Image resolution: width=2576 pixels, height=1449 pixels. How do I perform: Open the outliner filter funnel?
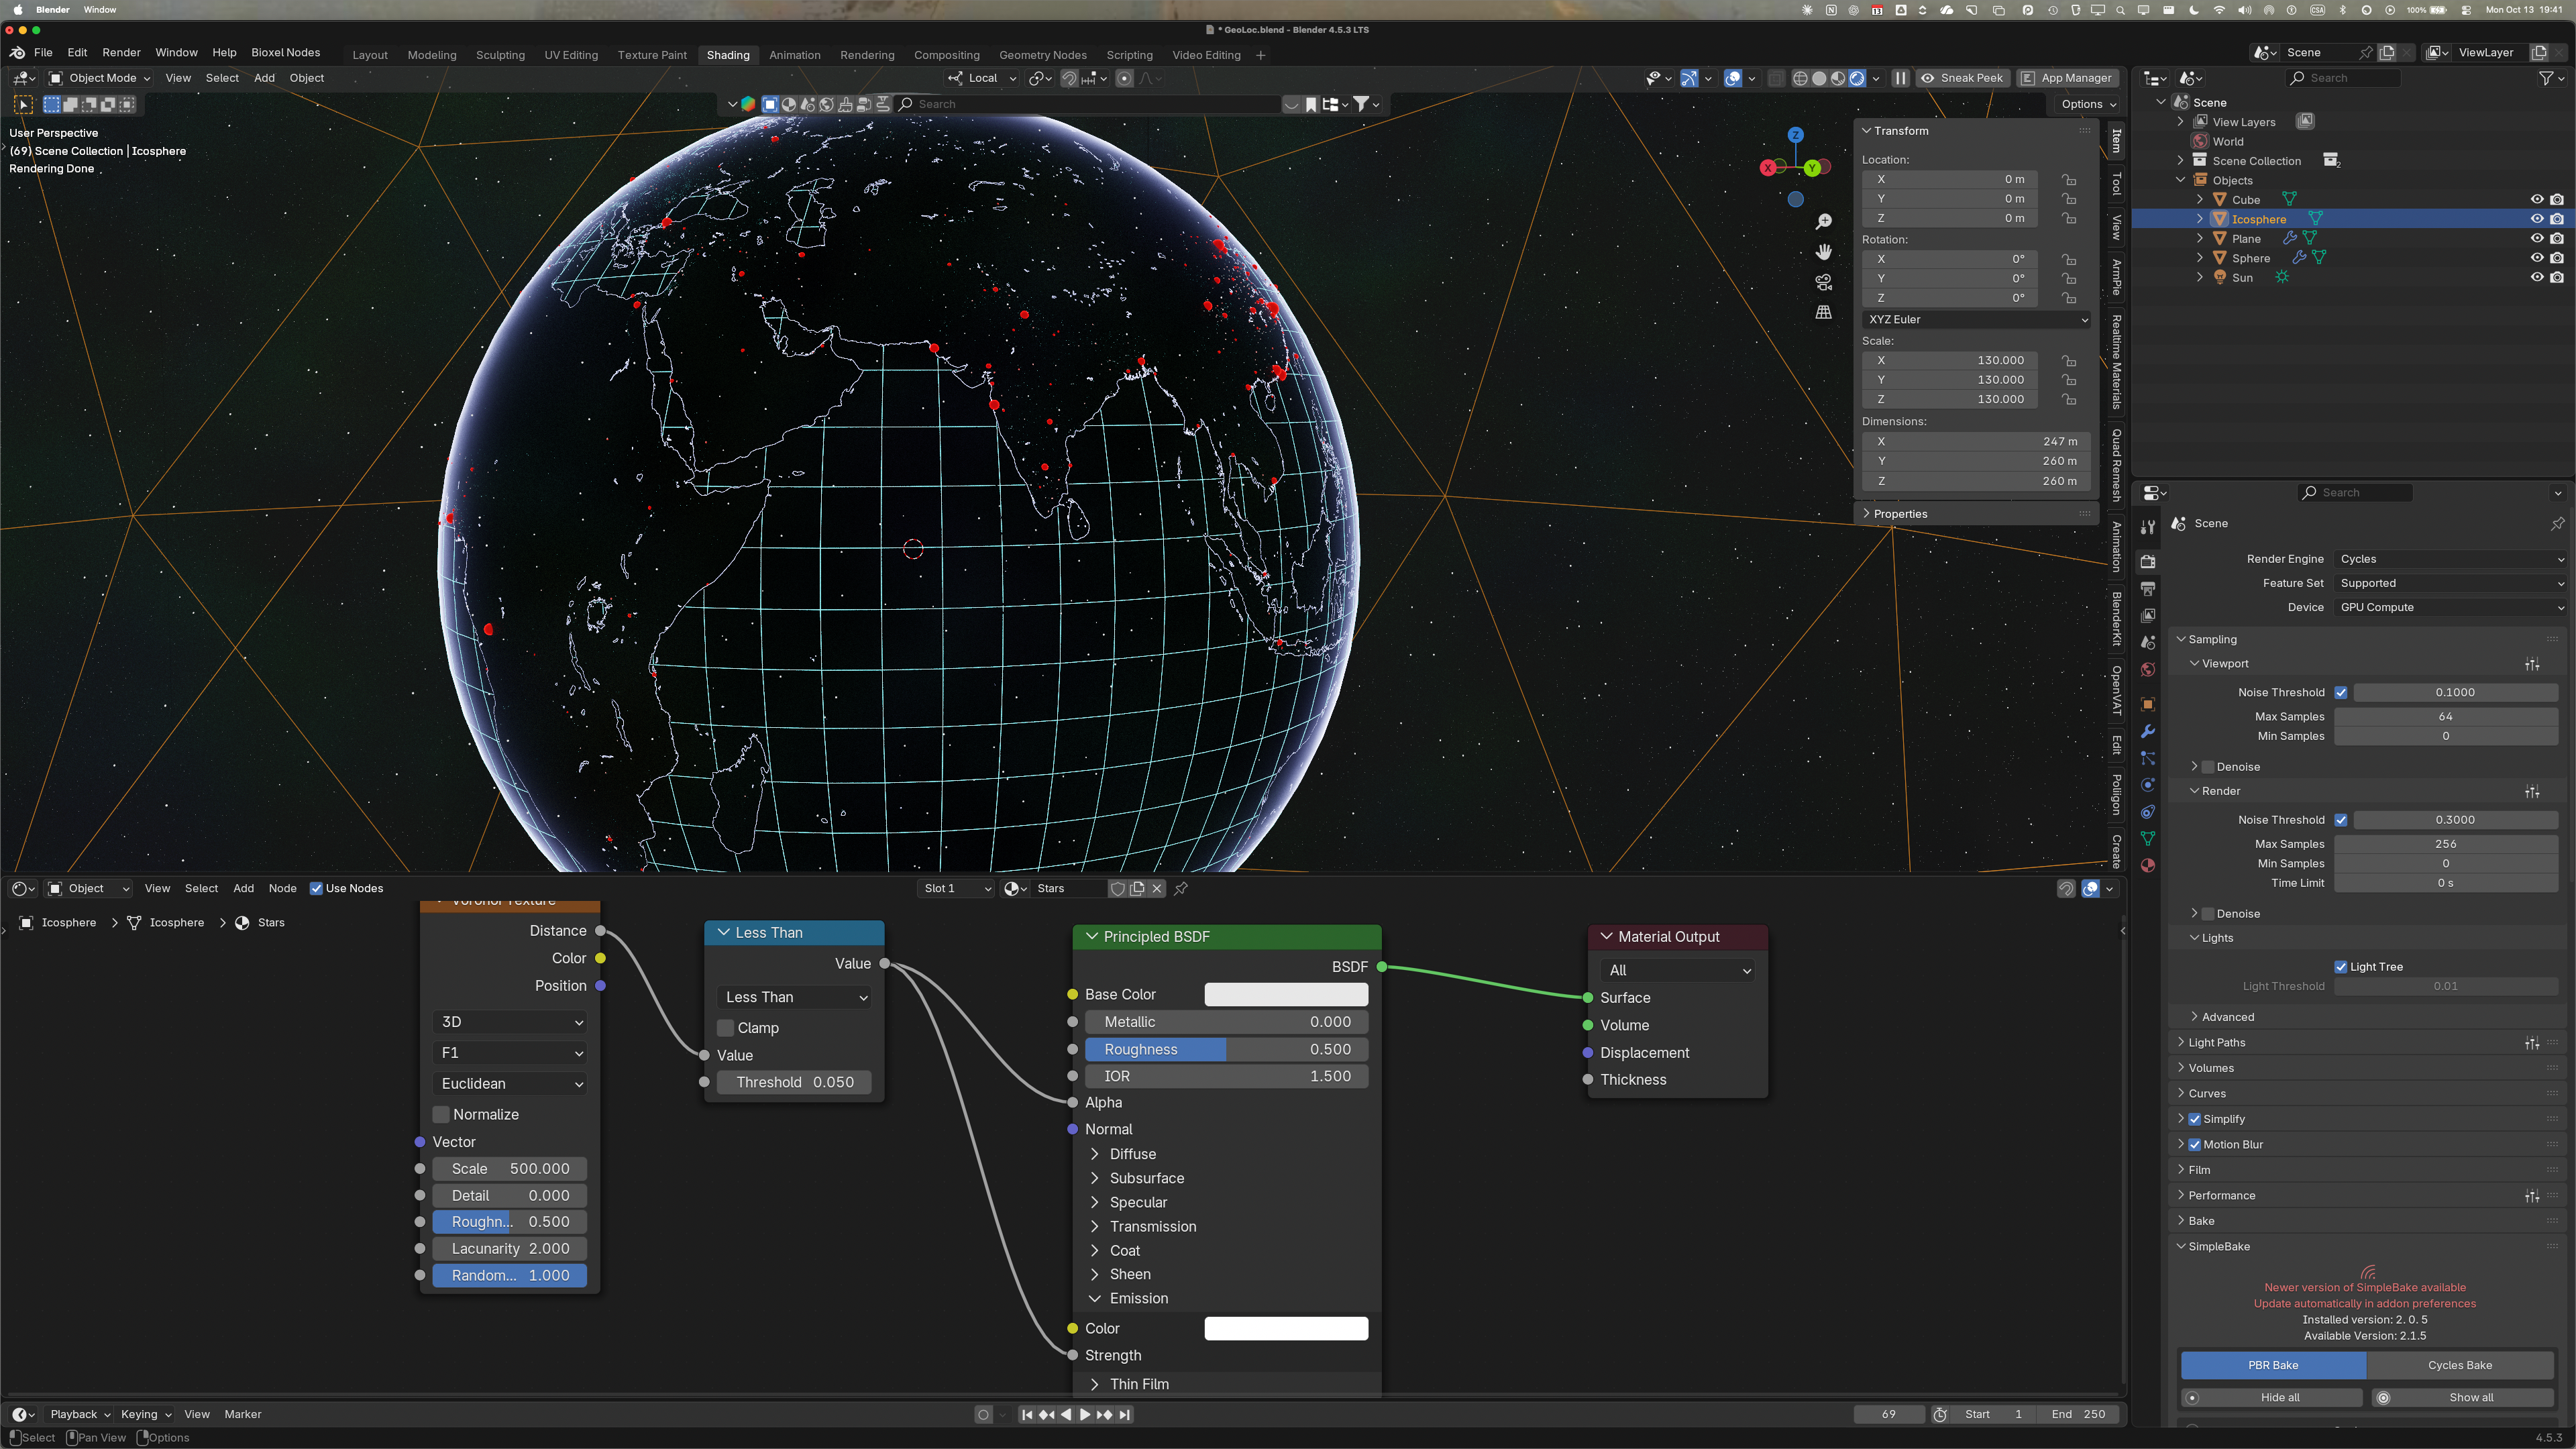coord(2546,78)
